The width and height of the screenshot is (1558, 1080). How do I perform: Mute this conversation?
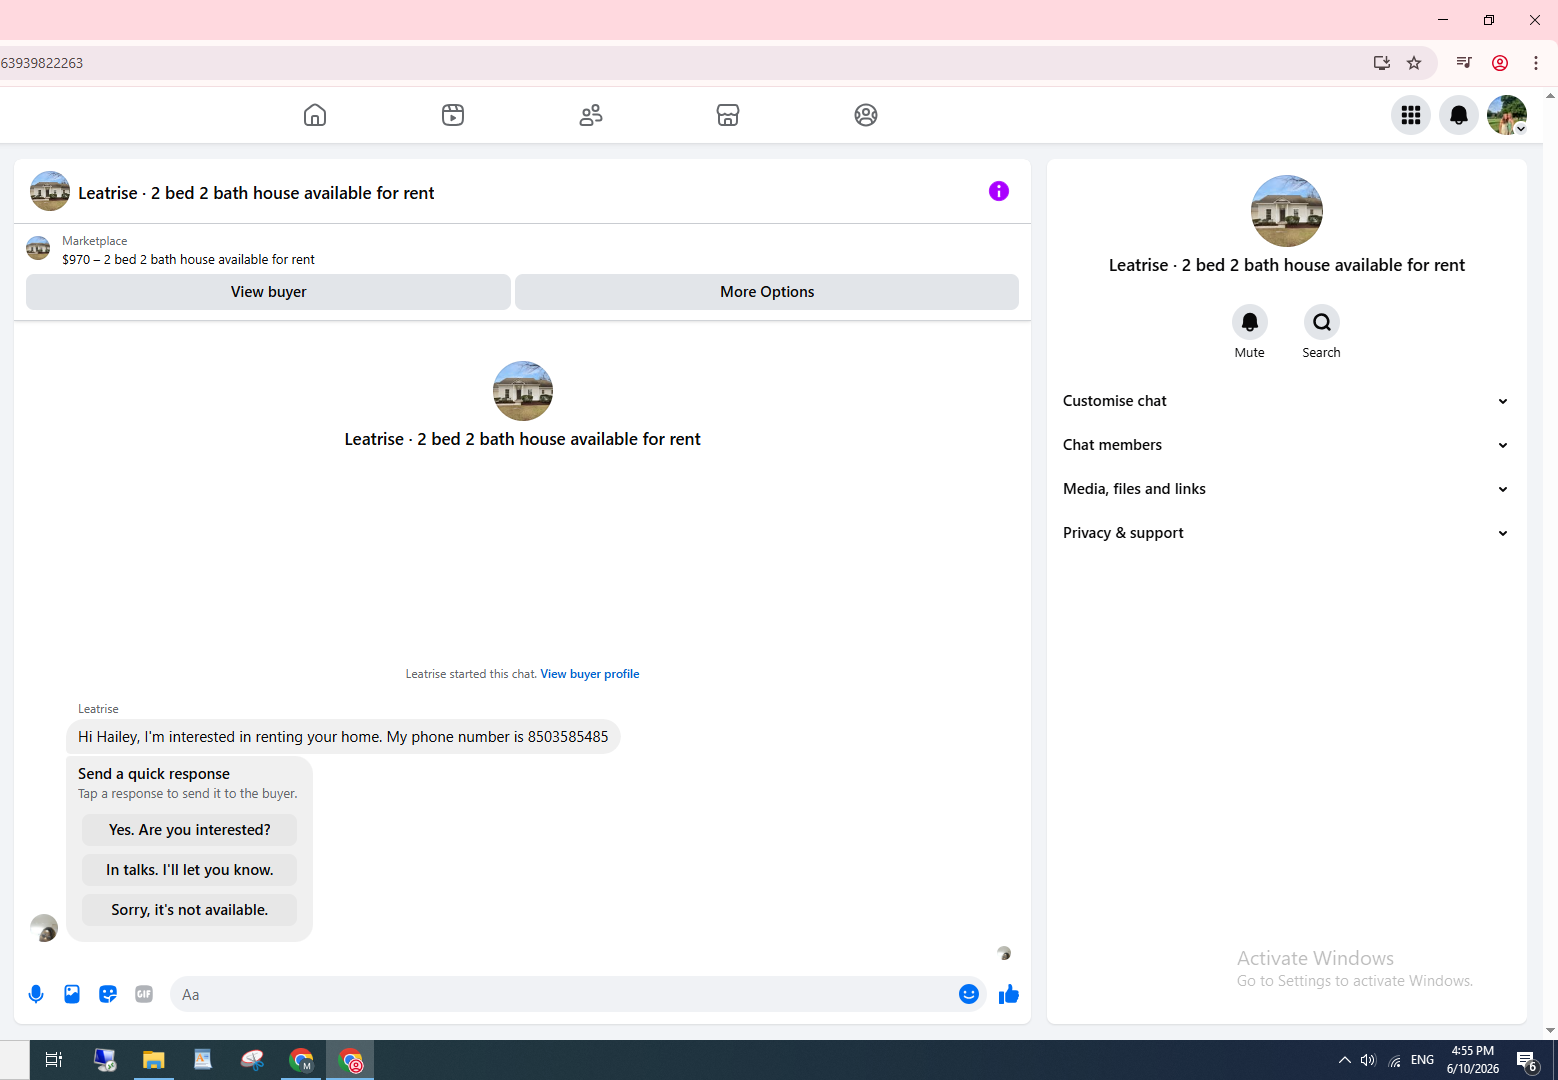click(1250, 322)
